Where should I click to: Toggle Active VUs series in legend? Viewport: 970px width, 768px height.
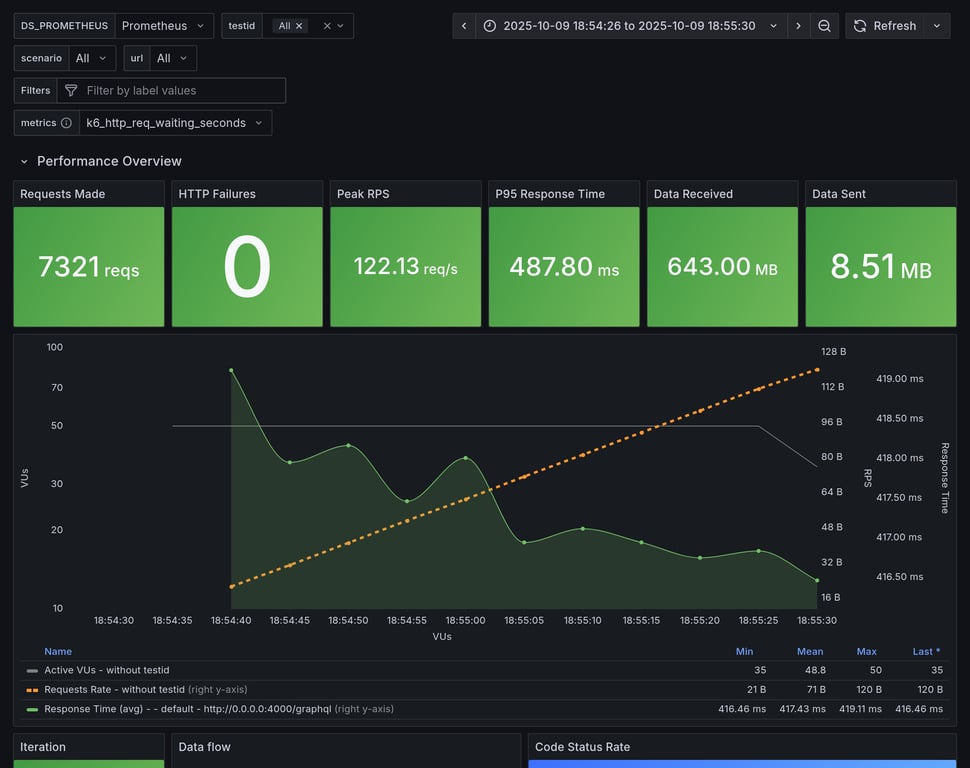click(x=106, y=670)
